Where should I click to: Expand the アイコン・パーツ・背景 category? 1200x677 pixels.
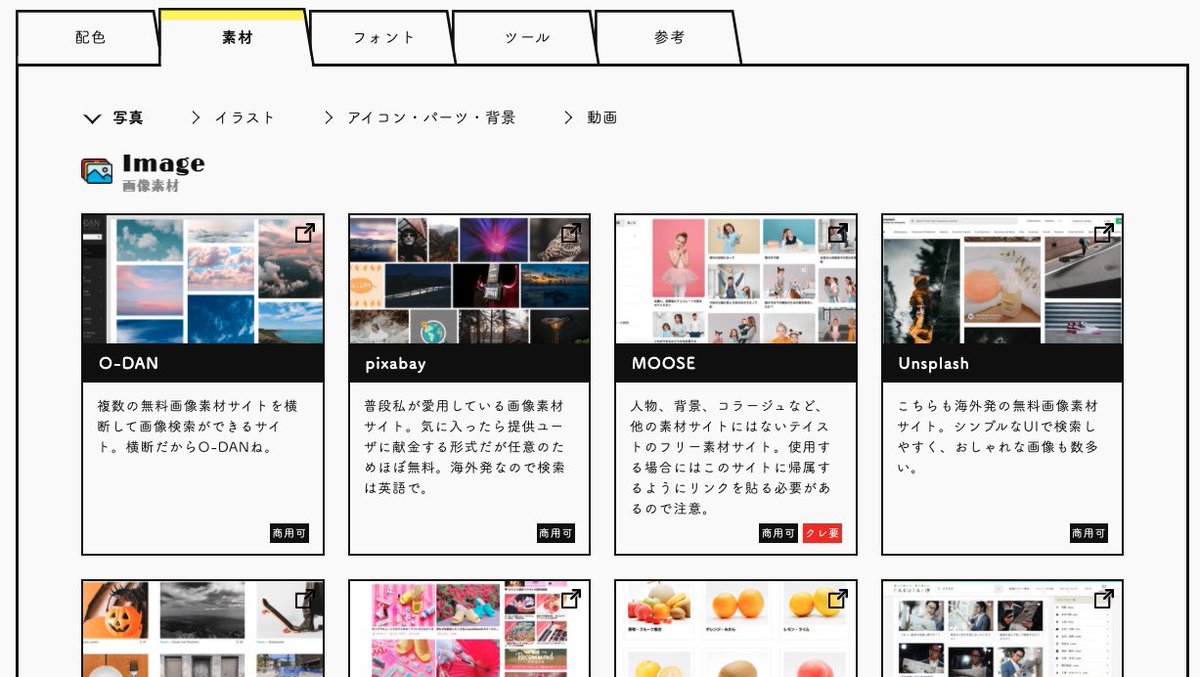click(x=420, y=118)
